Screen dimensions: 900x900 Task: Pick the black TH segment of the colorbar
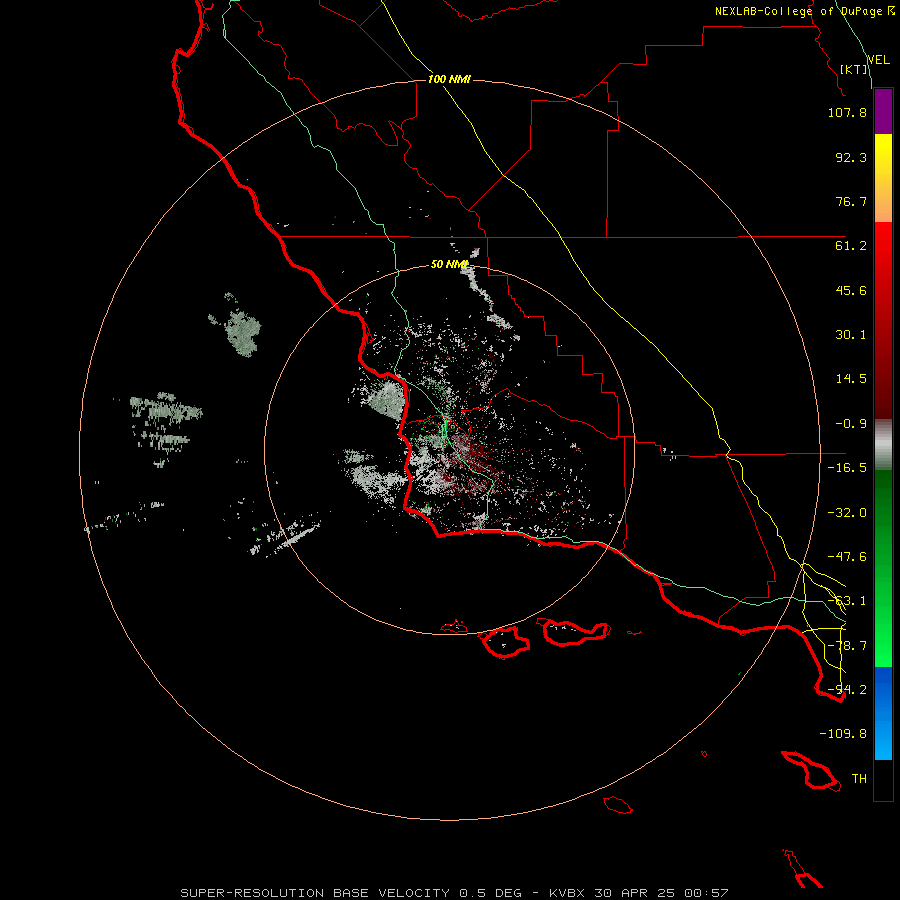point(883,779)
